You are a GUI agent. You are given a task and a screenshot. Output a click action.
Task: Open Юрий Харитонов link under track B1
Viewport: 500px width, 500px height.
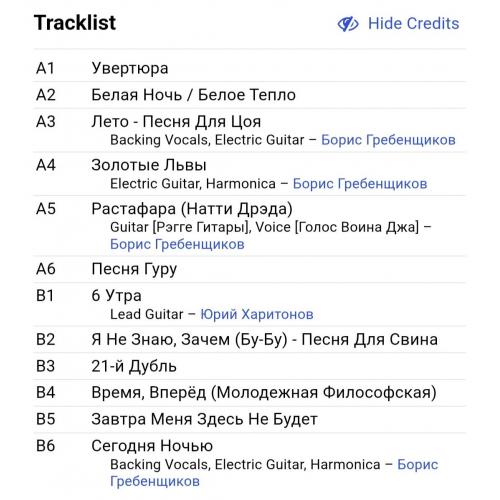click(257, 314)
